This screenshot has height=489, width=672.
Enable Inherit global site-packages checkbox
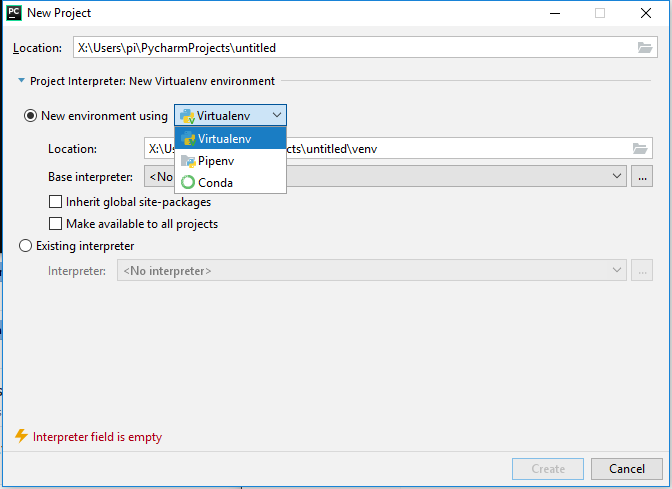[56, 202]
